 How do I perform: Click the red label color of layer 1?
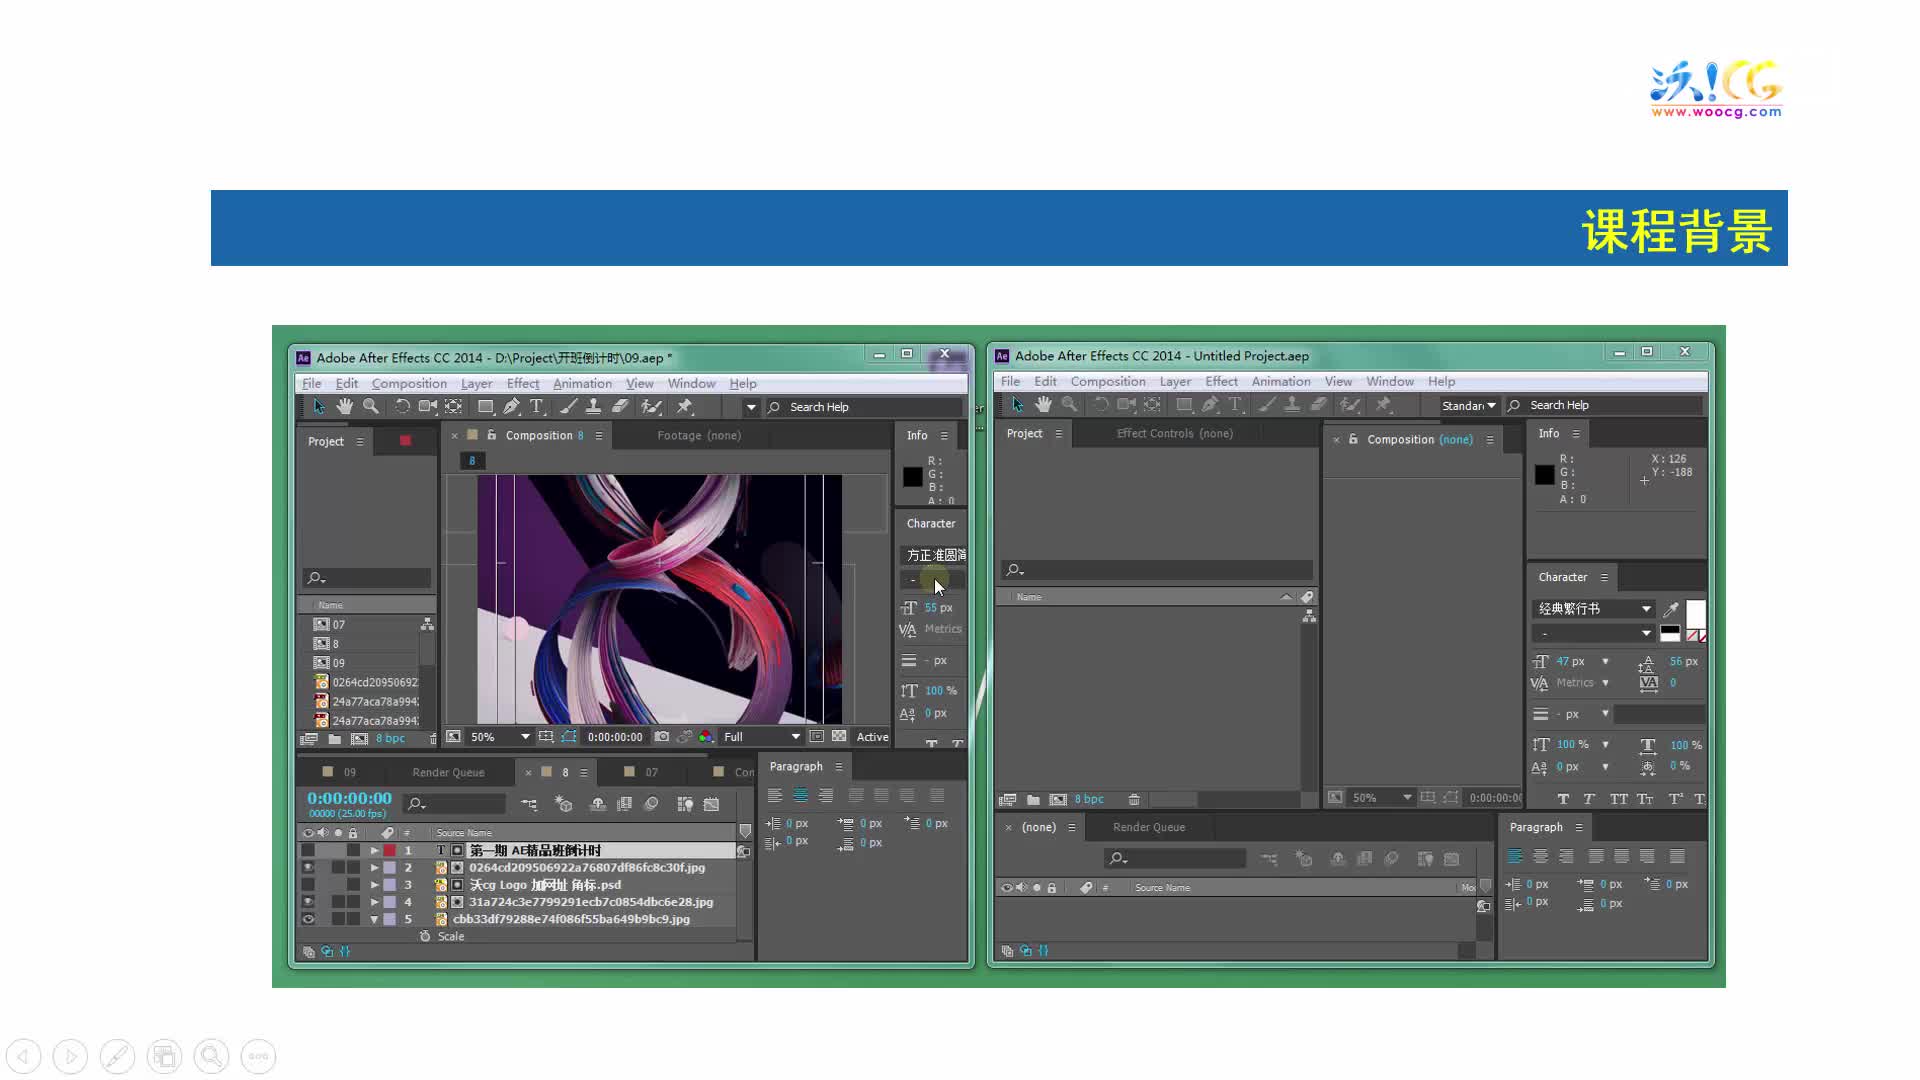(x=389, y=850)
